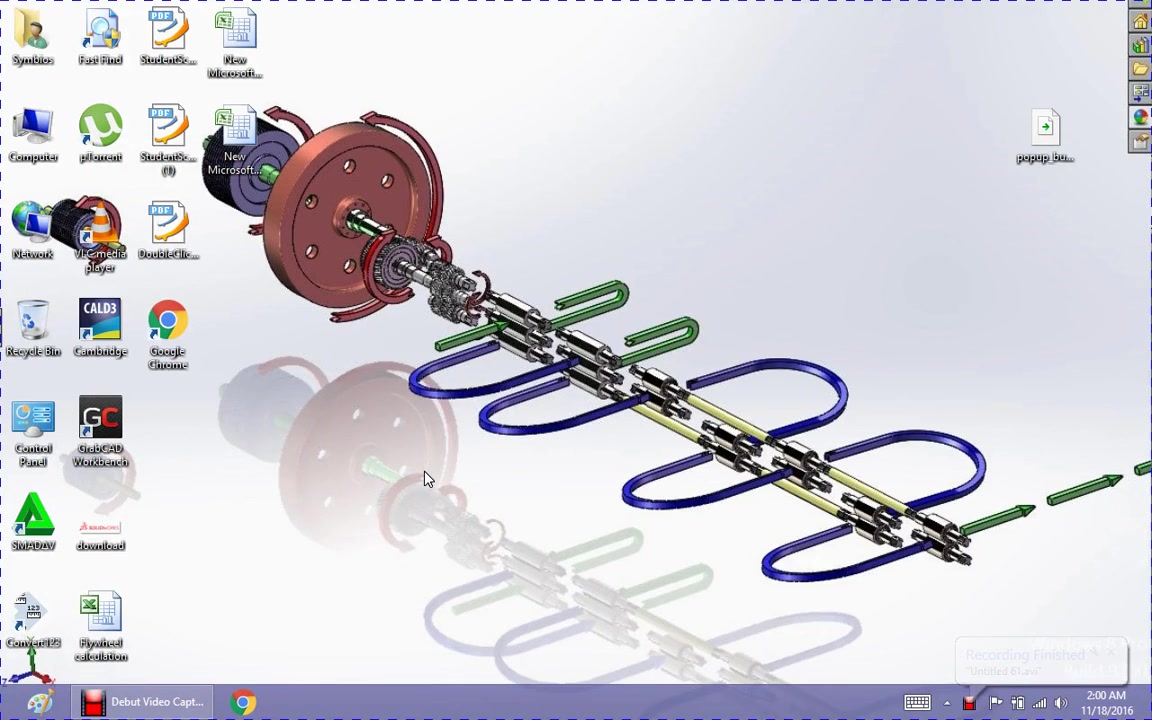
Task: Open the Windows Start menu orb
Action: click(40, 702)
